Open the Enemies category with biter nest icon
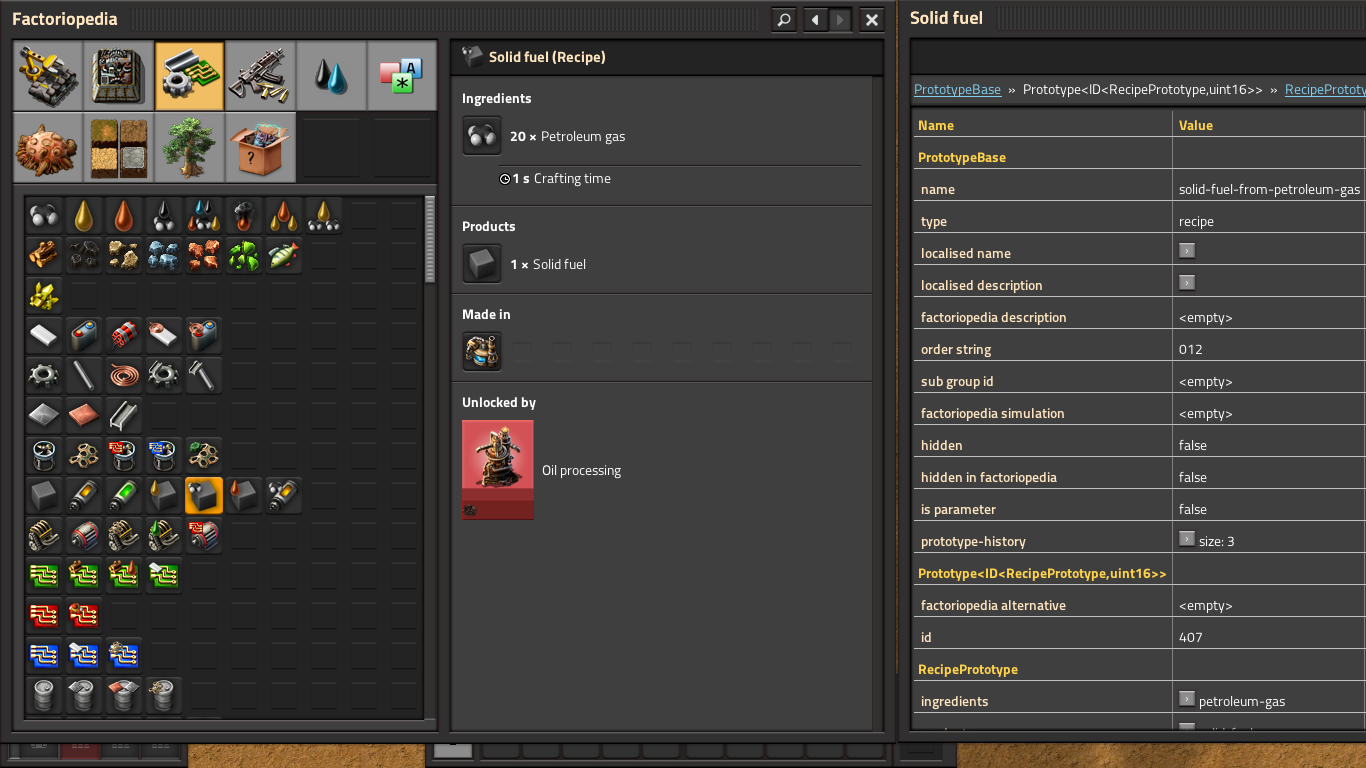The height and width of the screenshot is (768, 1366). [x=48, y=147]
